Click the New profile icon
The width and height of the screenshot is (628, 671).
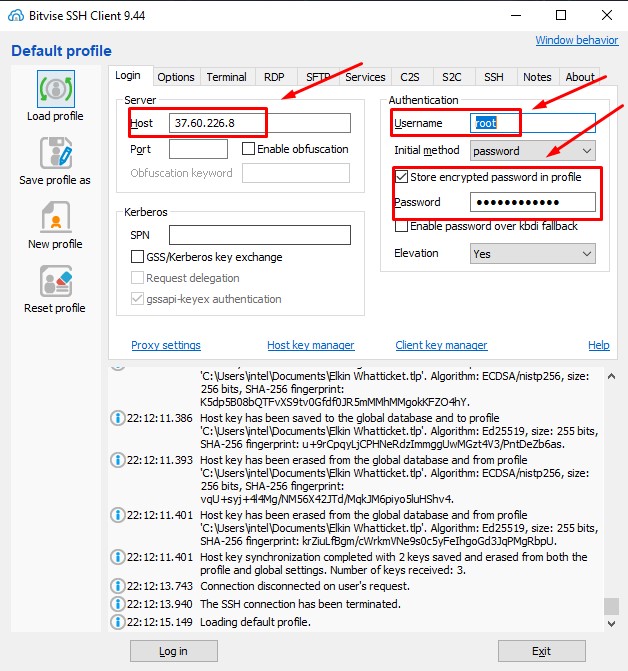tap(54, 218)
